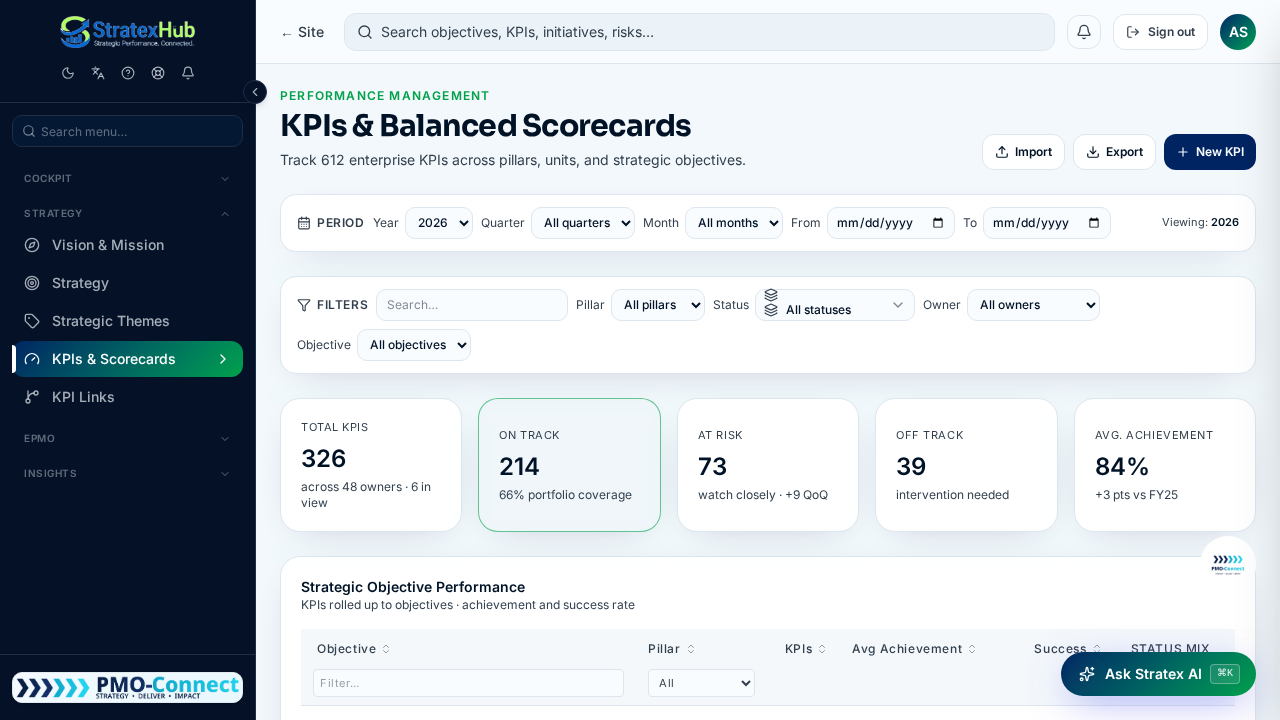The width and height of the screenshot is (1280, 720).
Task: Open the All owners dropdown
Action: [1033, 305]
